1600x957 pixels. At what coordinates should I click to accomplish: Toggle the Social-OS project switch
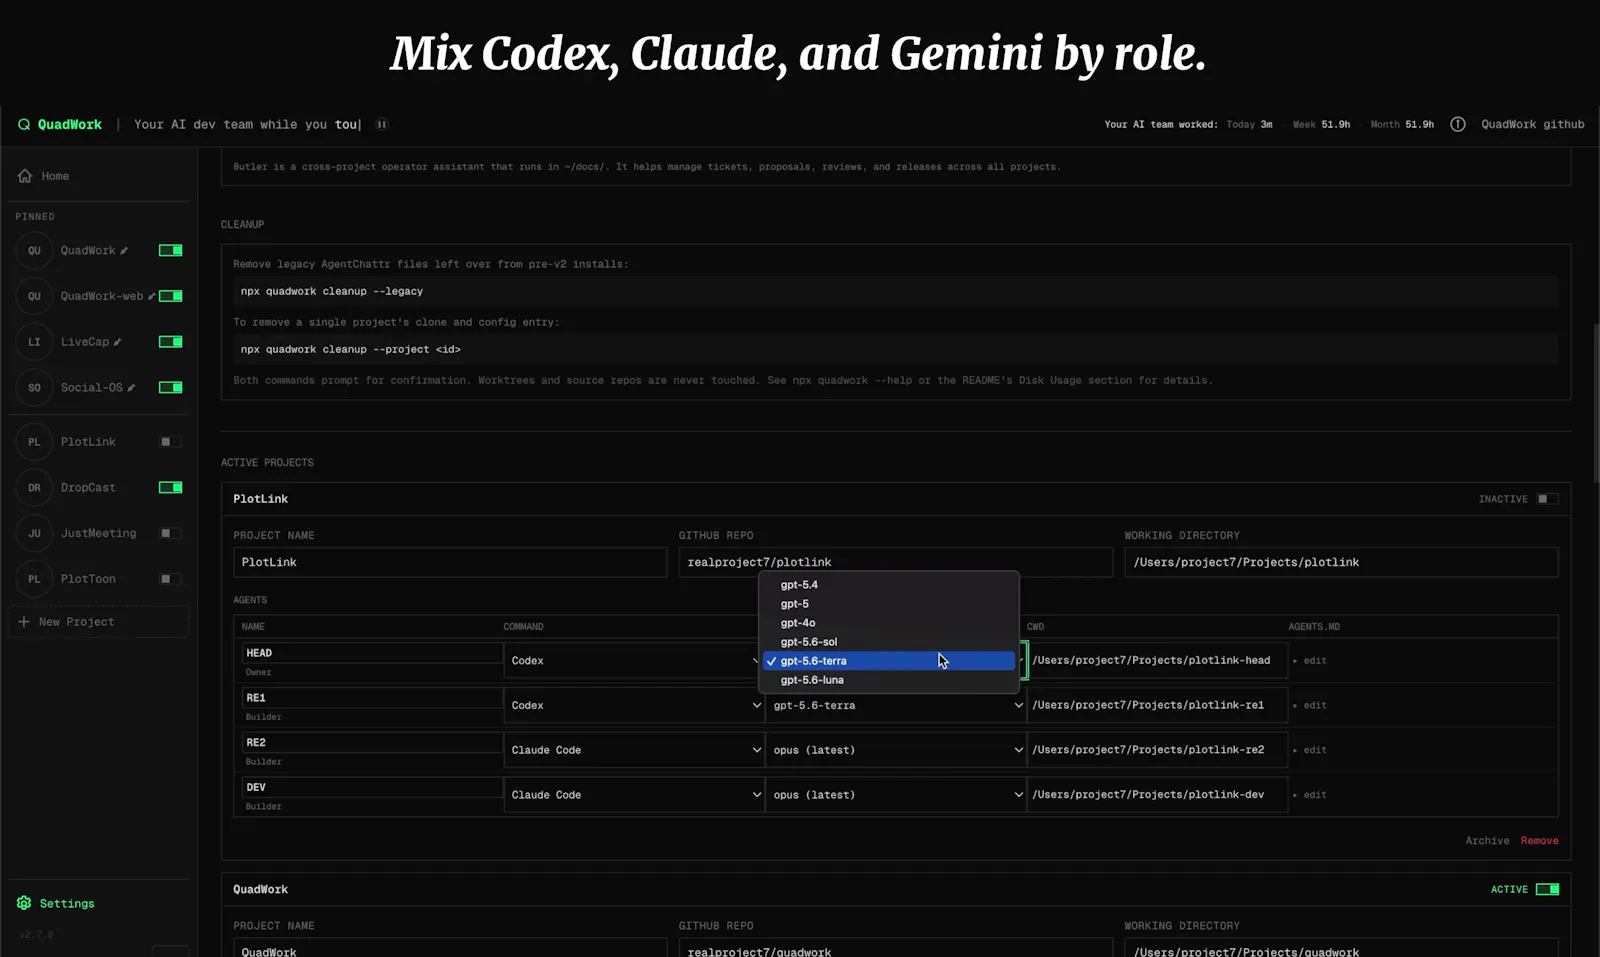click(x=171, y=387)
